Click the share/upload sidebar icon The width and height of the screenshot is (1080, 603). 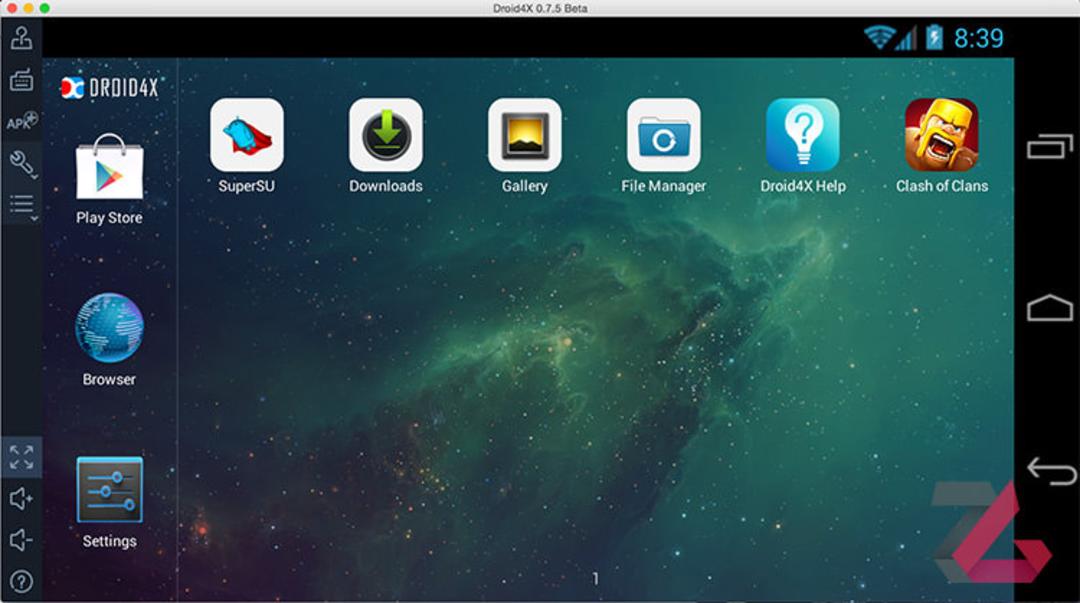pyautogui.click(x=21, y=39)
